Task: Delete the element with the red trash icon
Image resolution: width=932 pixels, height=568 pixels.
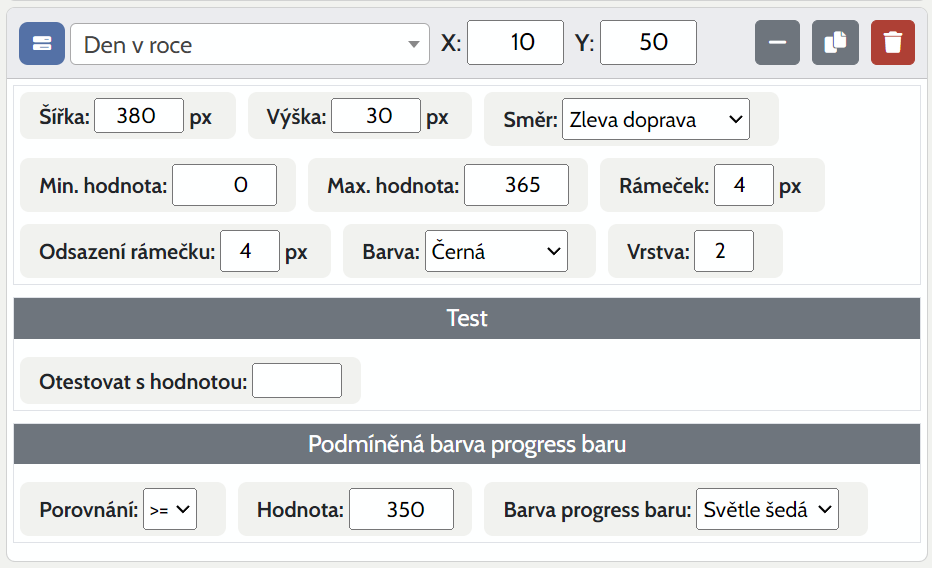Action: (x=893, y=44)
